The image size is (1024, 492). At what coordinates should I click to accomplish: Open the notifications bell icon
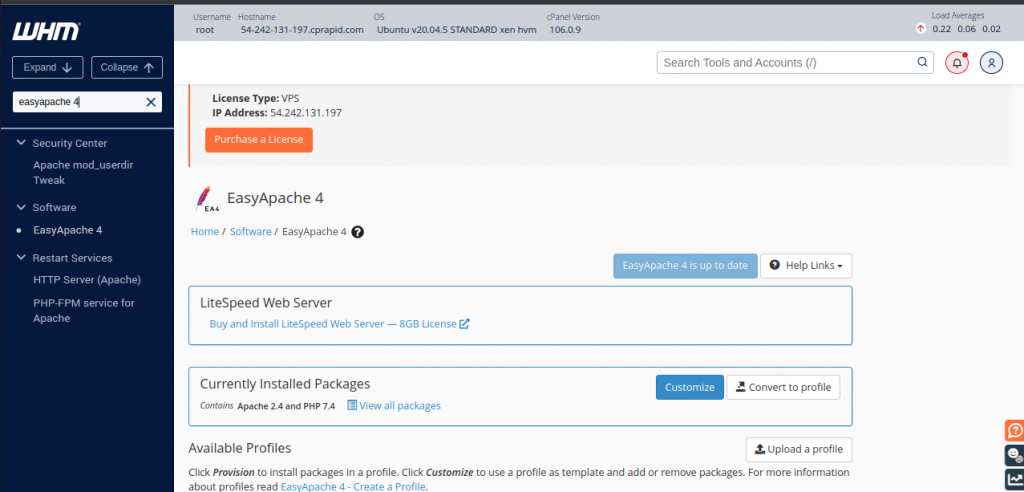[957, 63]
